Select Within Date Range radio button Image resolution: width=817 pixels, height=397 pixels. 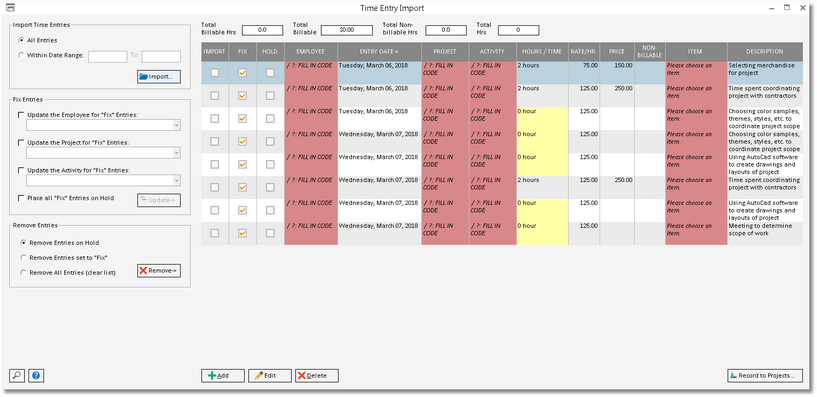[x=21, y=55]
